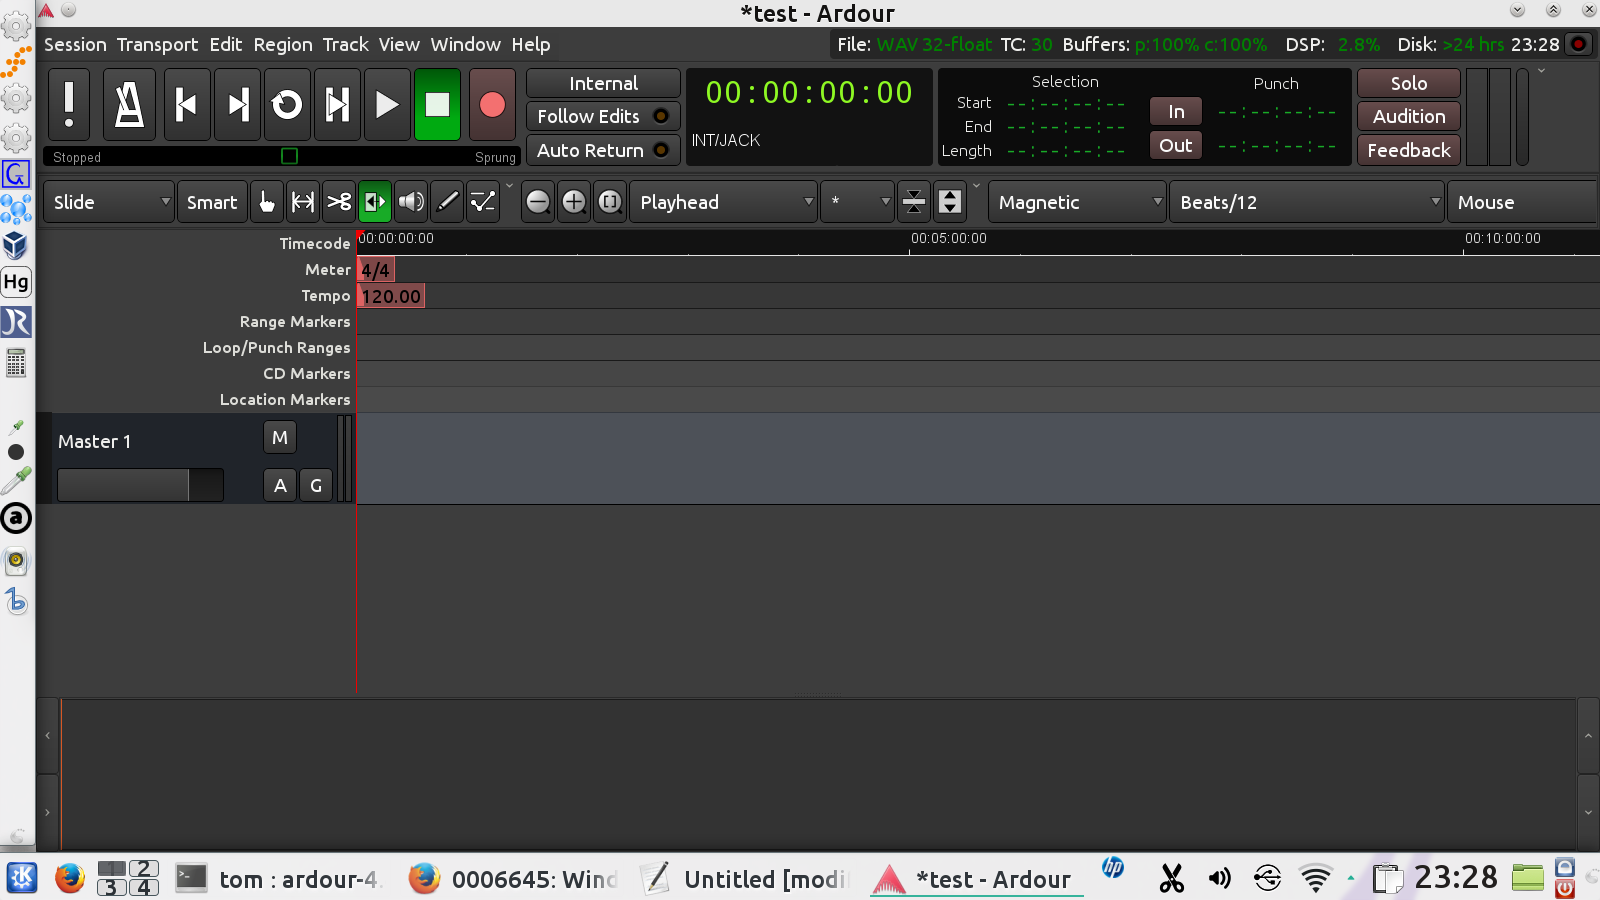
Task: Open the Transport menu
Action: pyautogui.click(x=157, y=45)
